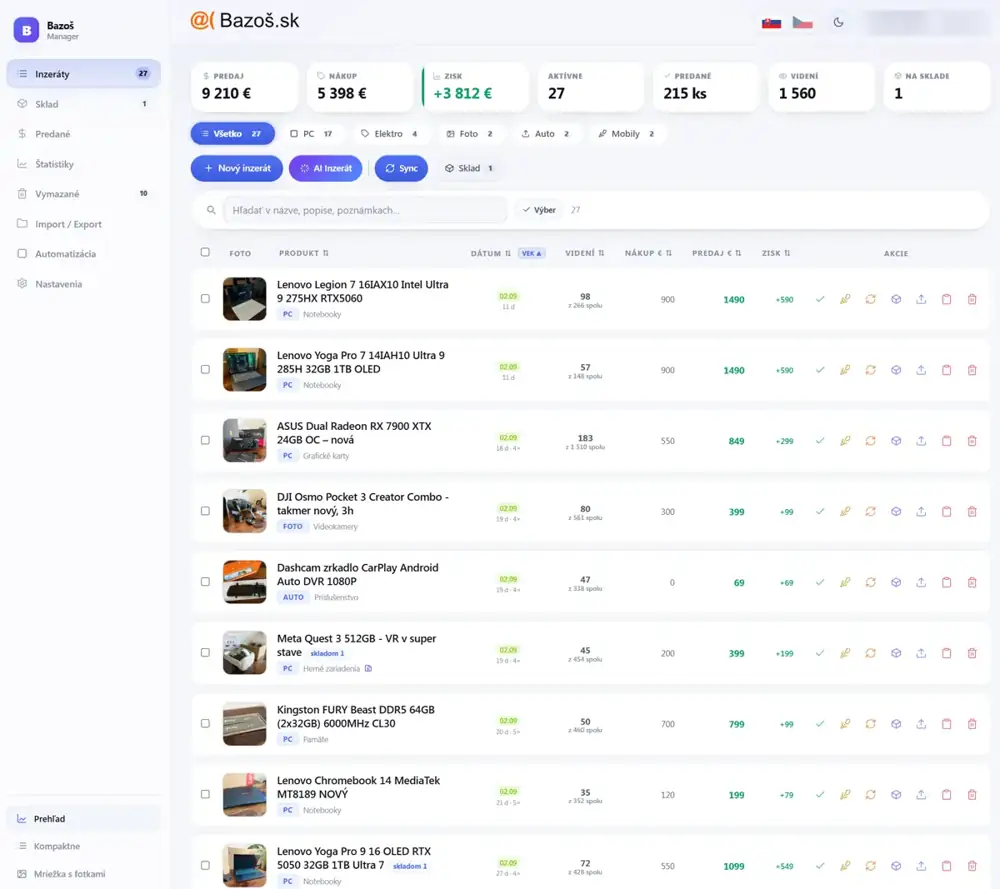
Task: Delete the Lenovo Legion 7 listing (trash icon)
Action: (x=972, y=299)
